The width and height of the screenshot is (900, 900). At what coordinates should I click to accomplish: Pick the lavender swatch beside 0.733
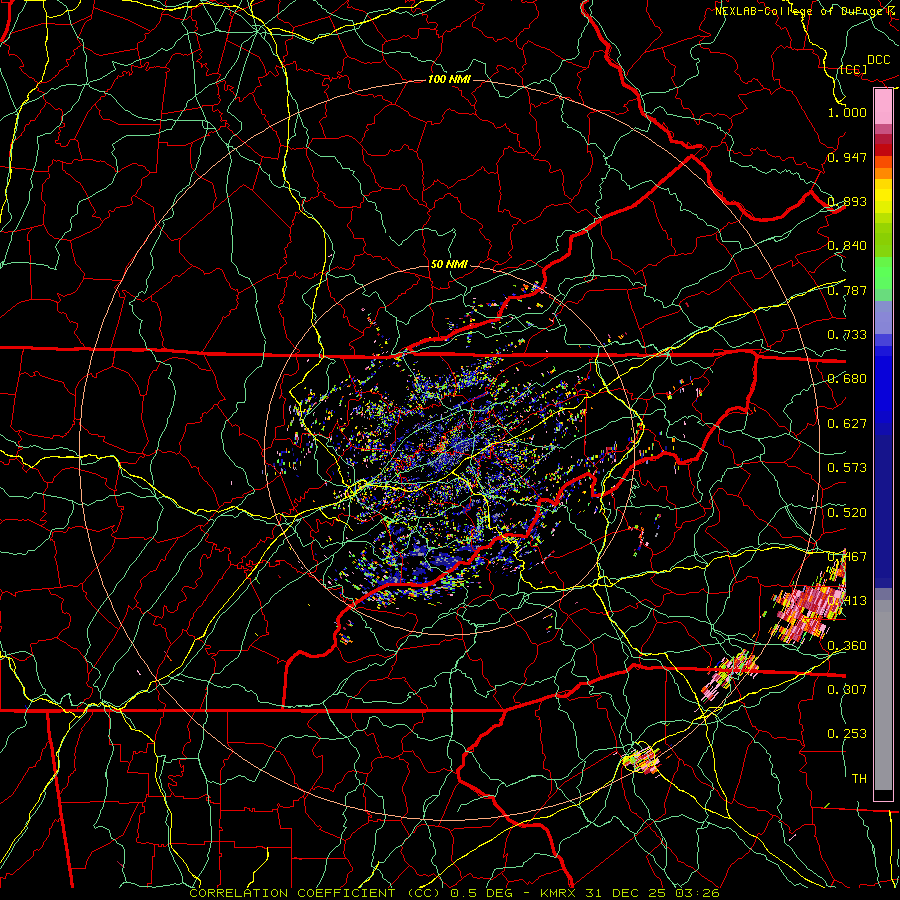pyautogui.click(x=883, y=317)
